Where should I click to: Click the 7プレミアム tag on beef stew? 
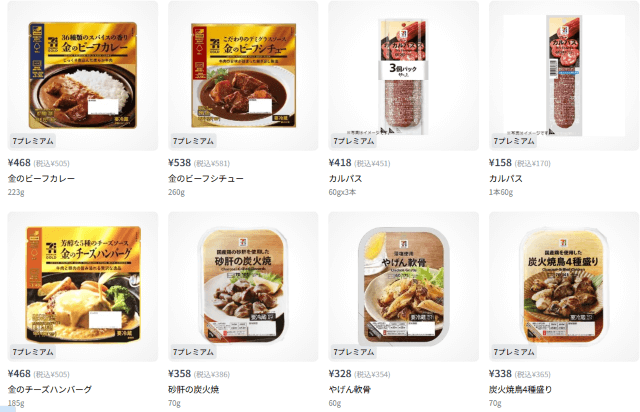[193, 141]
